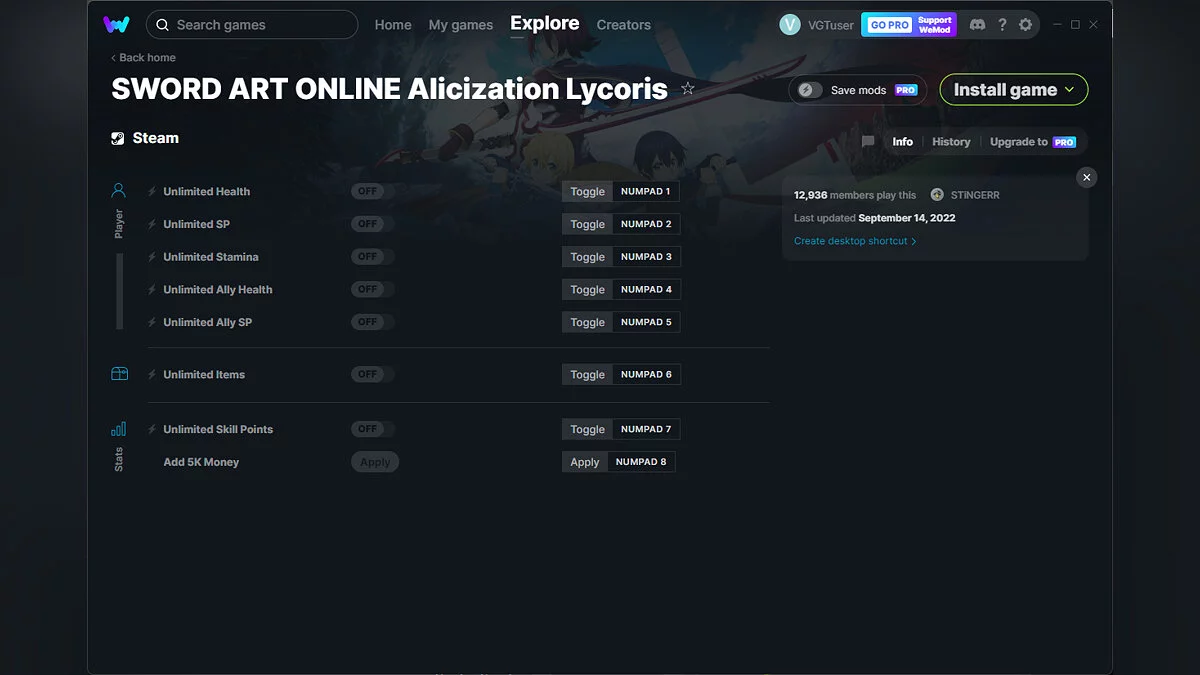Favorite the game with the star icon
Image resolution: width=1200 pixels, height=675 pixels.
pyautogui.click(x=688, y=89)
